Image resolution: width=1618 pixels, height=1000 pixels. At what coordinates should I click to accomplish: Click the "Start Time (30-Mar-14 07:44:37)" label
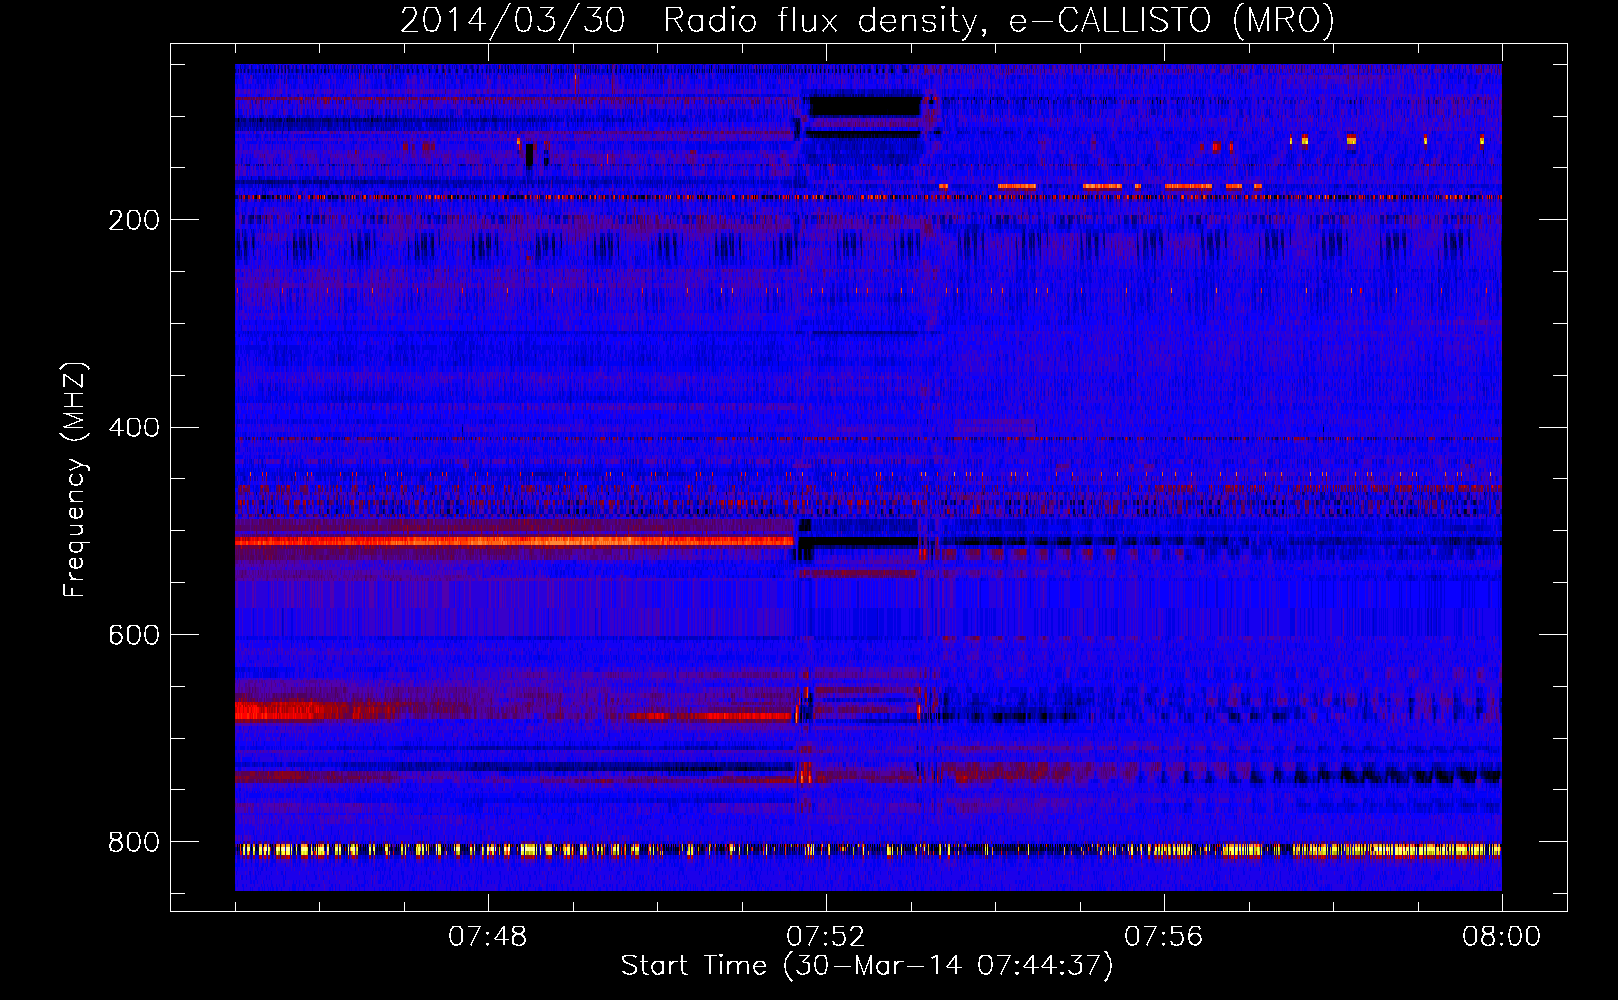(867, 966)
